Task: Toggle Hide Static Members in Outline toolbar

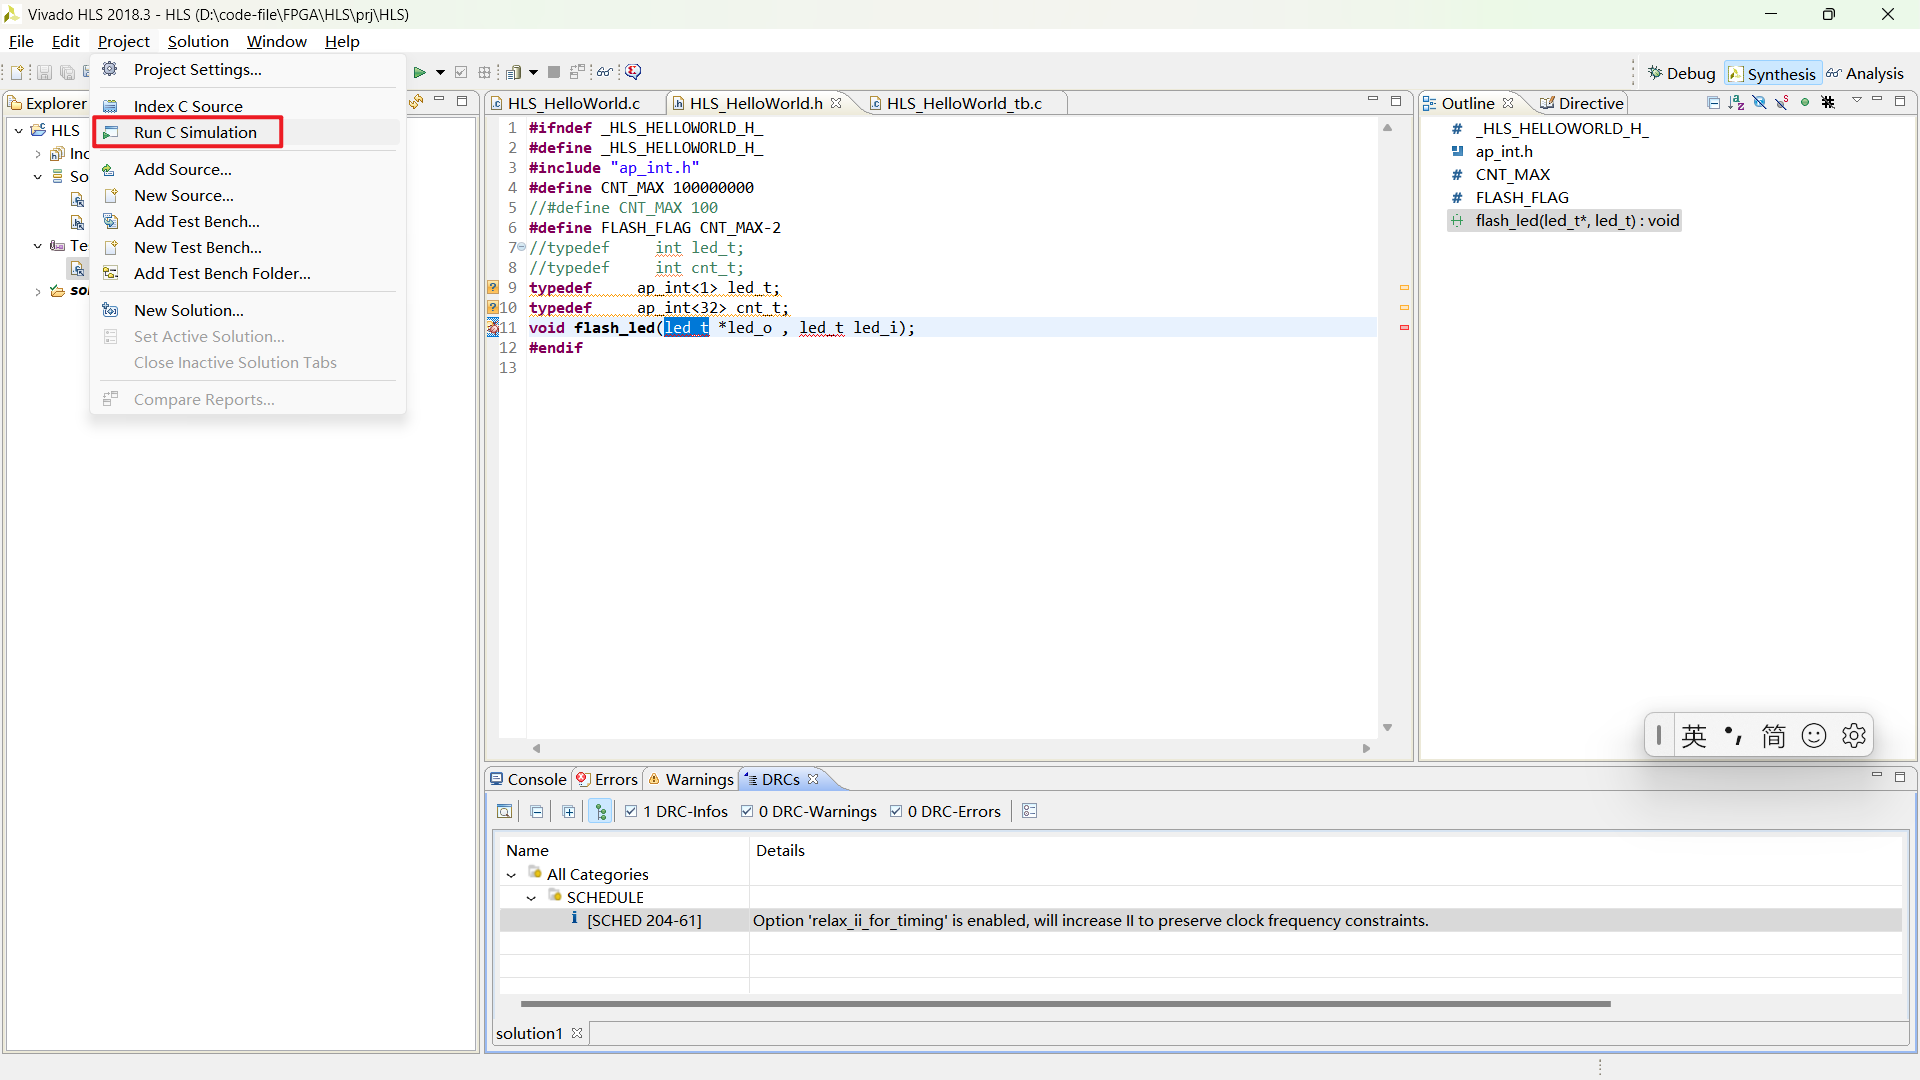Action: 1782,102
